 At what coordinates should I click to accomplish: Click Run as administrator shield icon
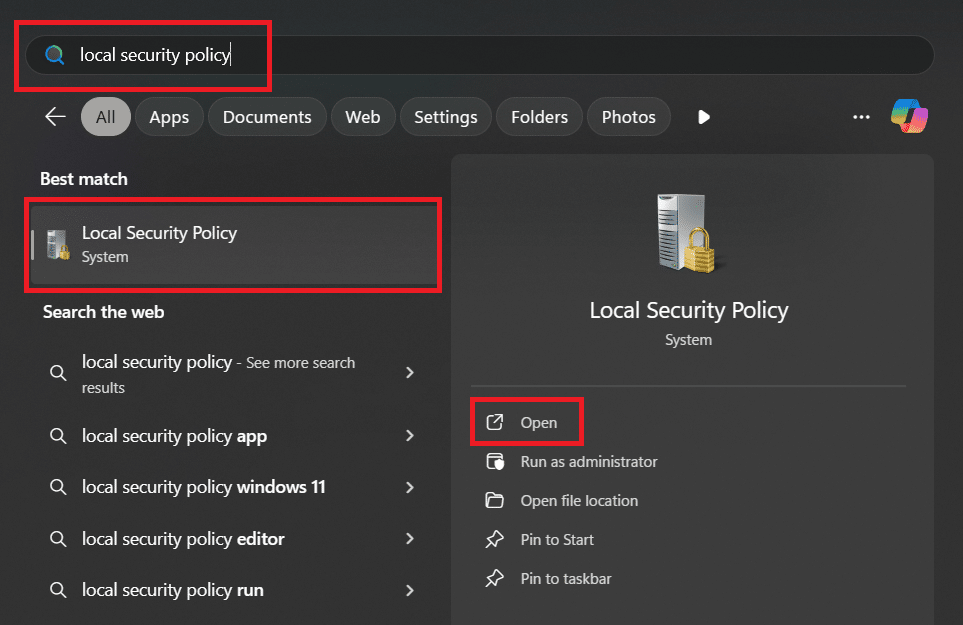tap(494, 462)
